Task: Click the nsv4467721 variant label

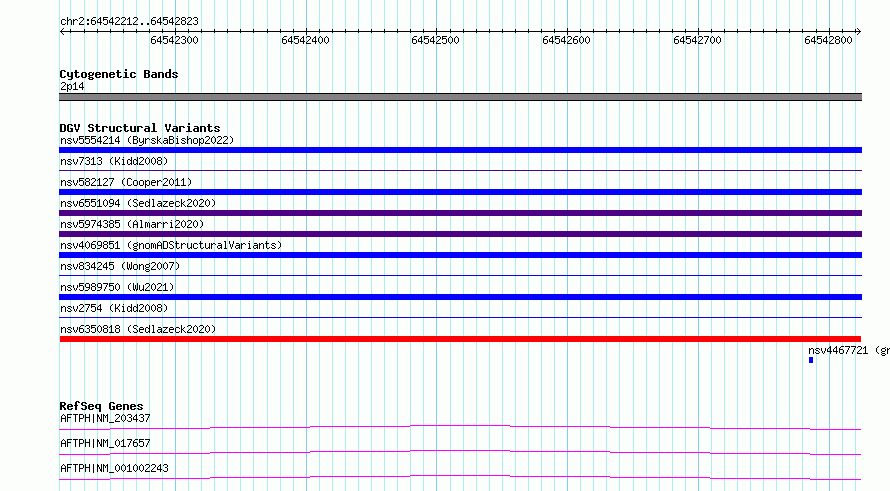Action: pyautogui.click(x=849, y=350)
